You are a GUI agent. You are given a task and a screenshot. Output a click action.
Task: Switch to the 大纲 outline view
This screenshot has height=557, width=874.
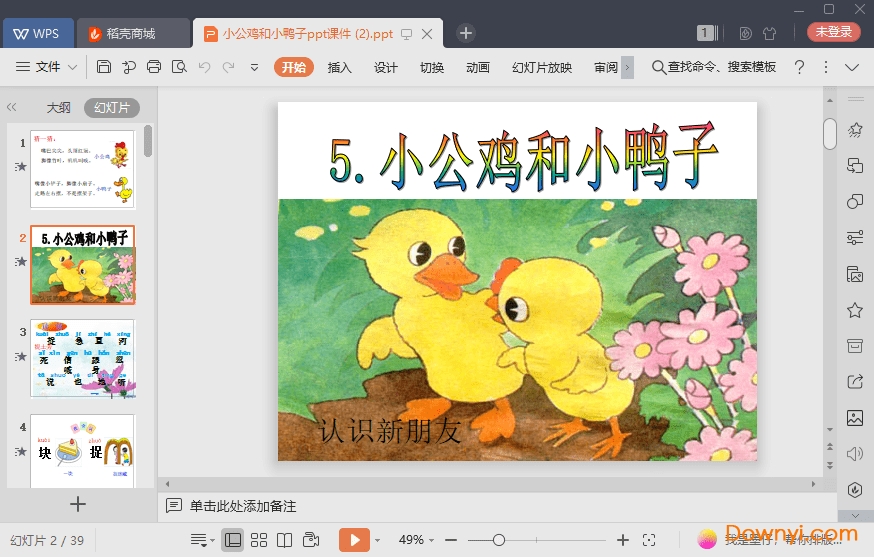point(59,107)
